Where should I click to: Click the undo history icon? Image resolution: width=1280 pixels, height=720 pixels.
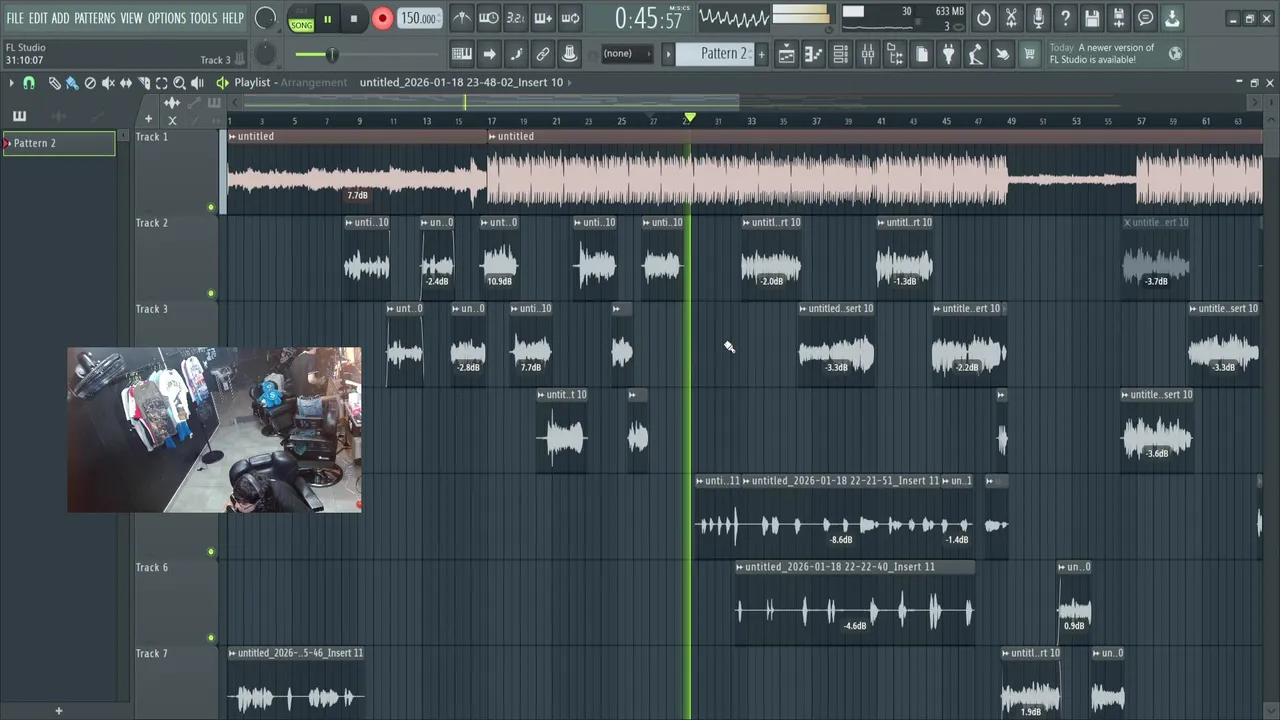pos(984,18)
